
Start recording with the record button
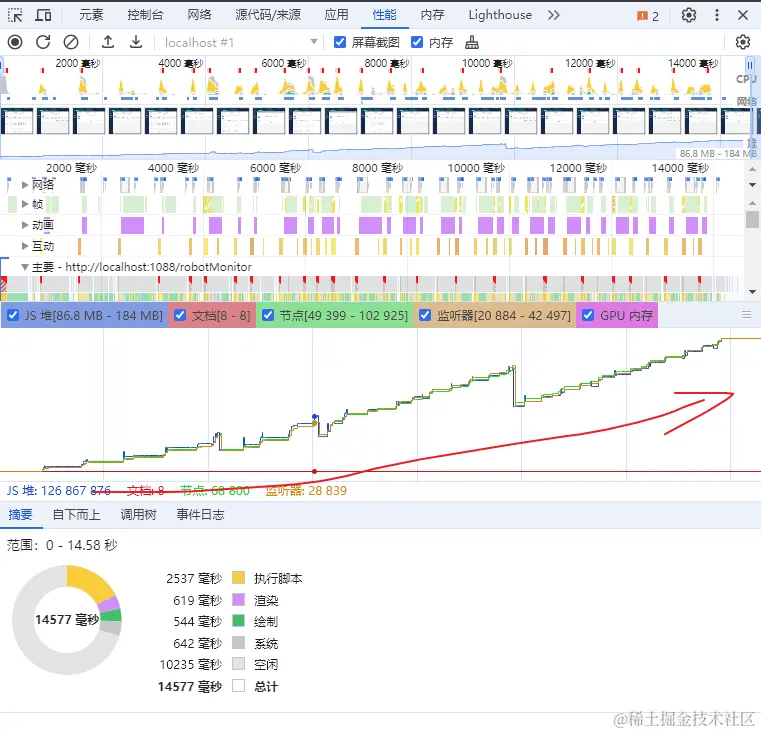click(15, 43)
